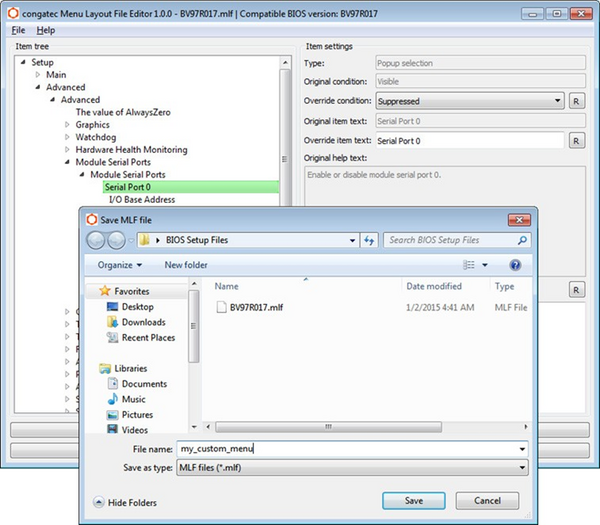Open the Help menu
Viewport: 600px width, 525px height.
point(46,30)
